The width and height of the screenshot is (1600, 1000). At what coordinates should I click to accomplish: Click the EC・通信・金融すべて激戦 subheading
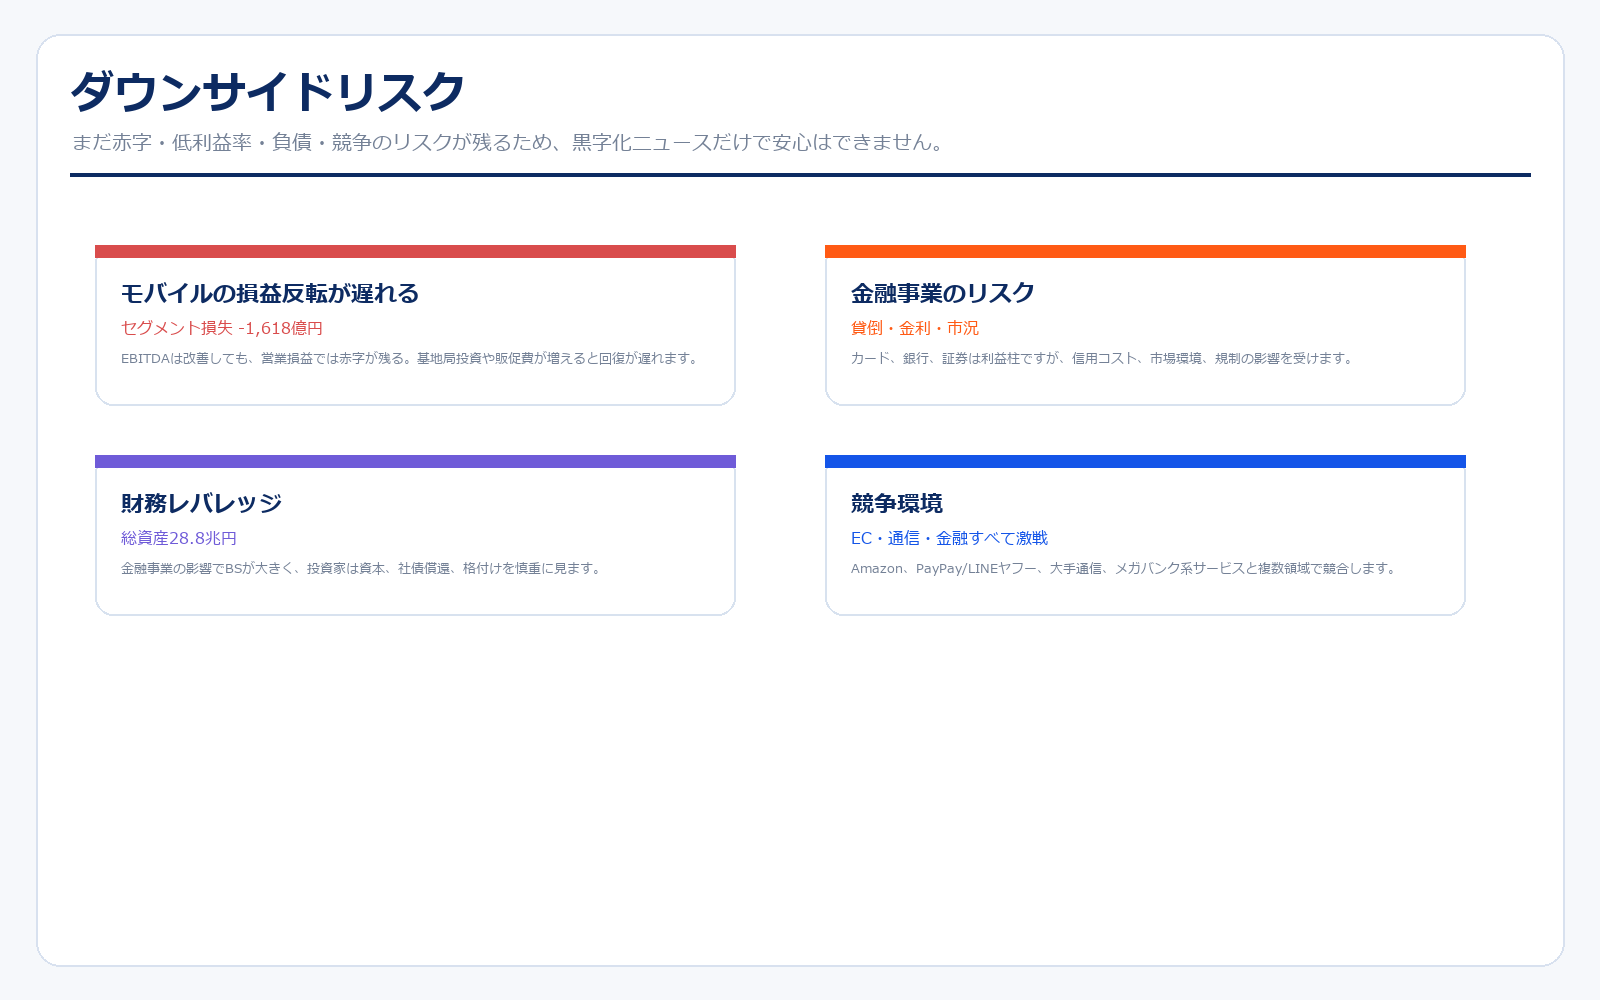949,538
